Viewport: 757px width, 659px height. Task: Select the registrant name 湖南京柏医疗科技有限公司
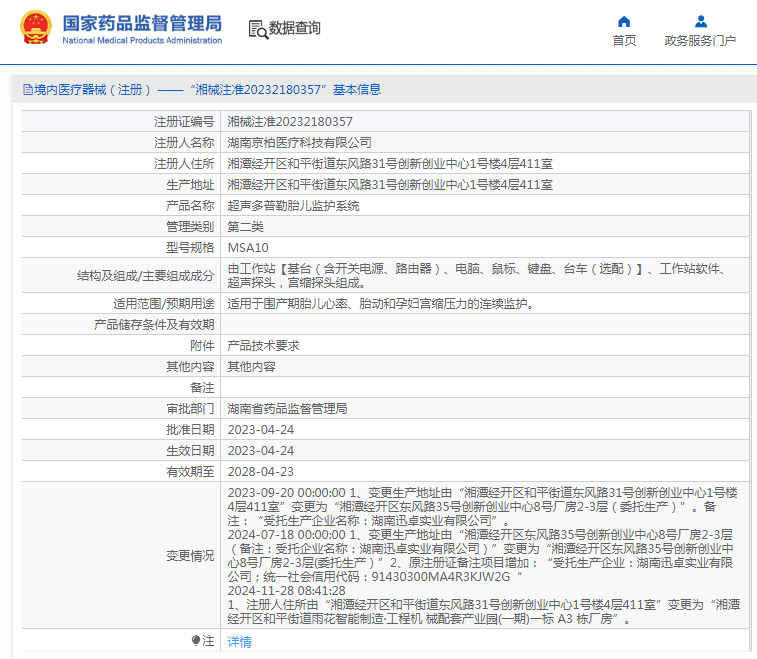[x=299, y=143]
